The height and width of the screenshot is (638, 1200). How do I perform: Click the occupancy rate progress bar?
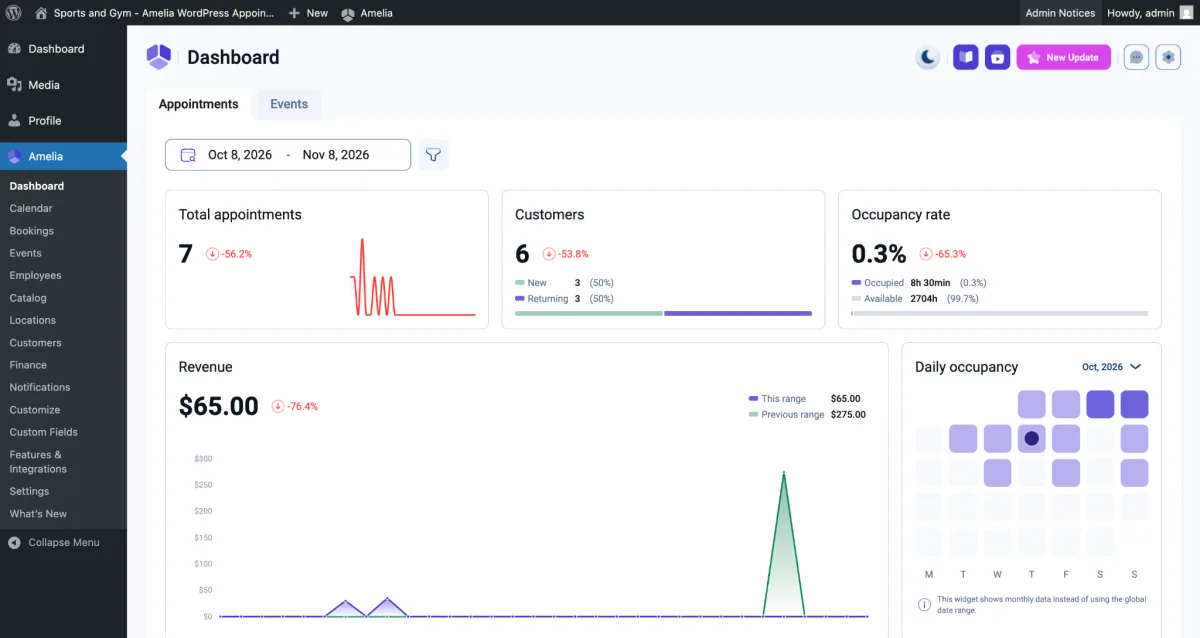(1000, 313)
